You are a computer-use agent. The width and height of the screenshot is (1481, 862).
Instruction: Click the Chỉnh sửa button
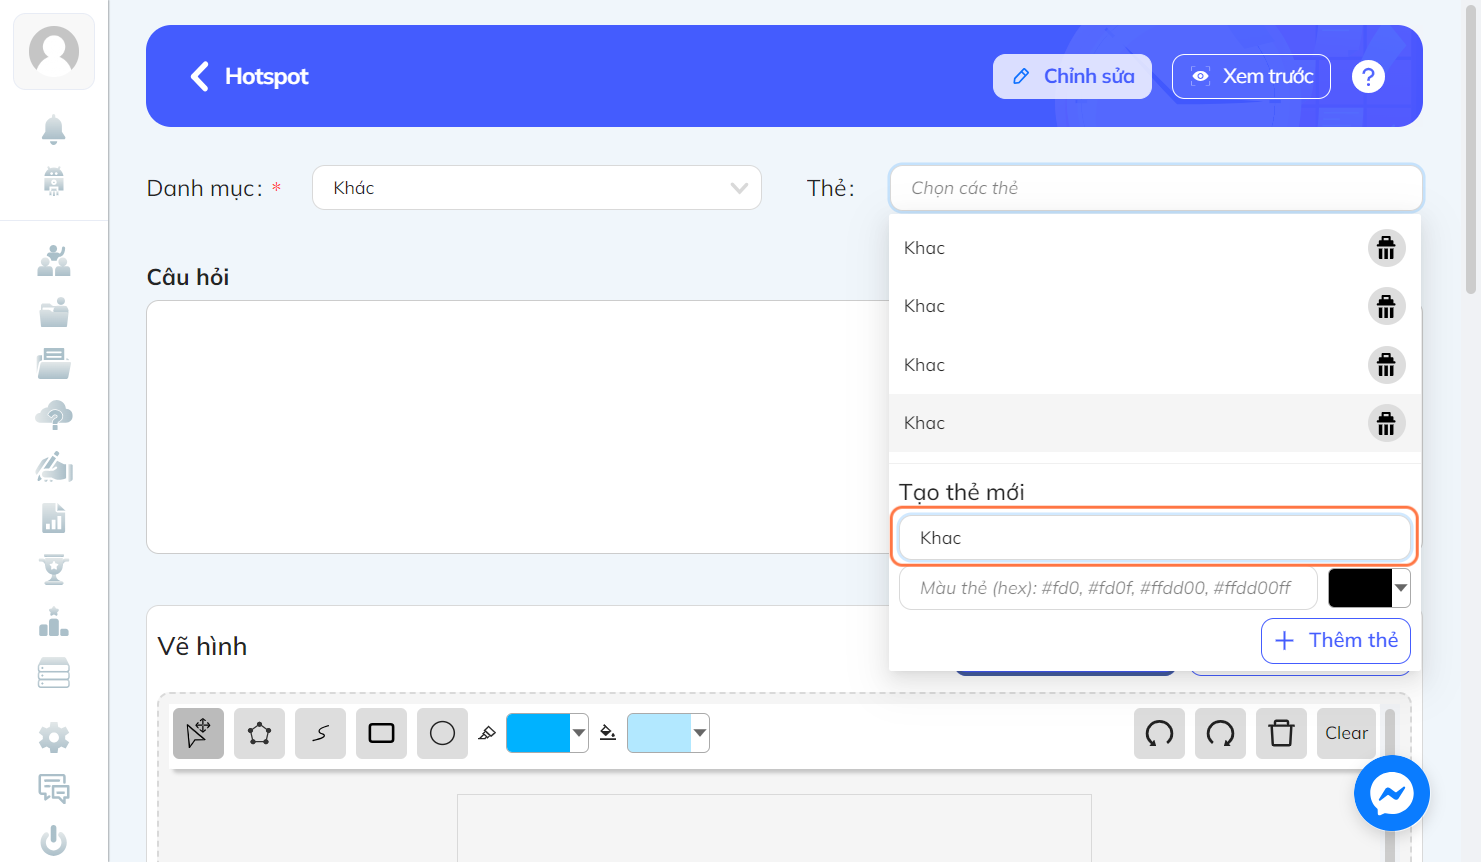pos(1072,76)
